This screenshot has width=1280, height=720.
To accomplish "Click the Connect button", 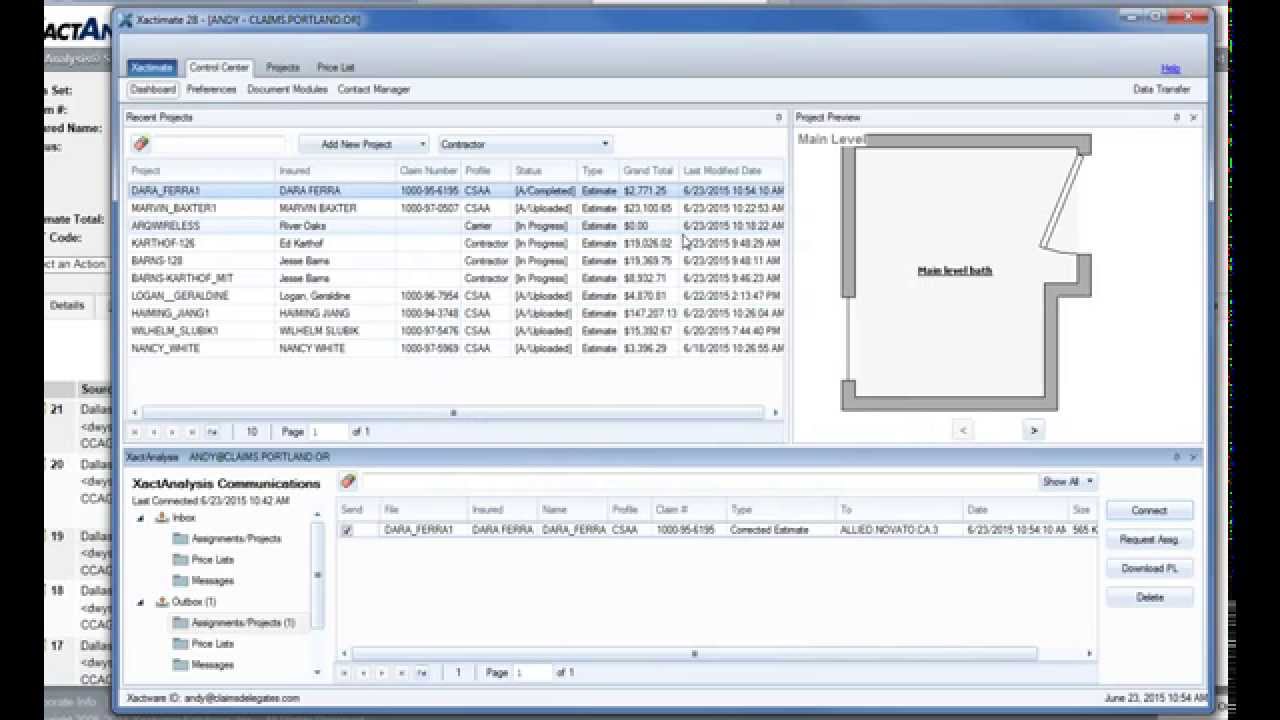I will [1149, 510].
